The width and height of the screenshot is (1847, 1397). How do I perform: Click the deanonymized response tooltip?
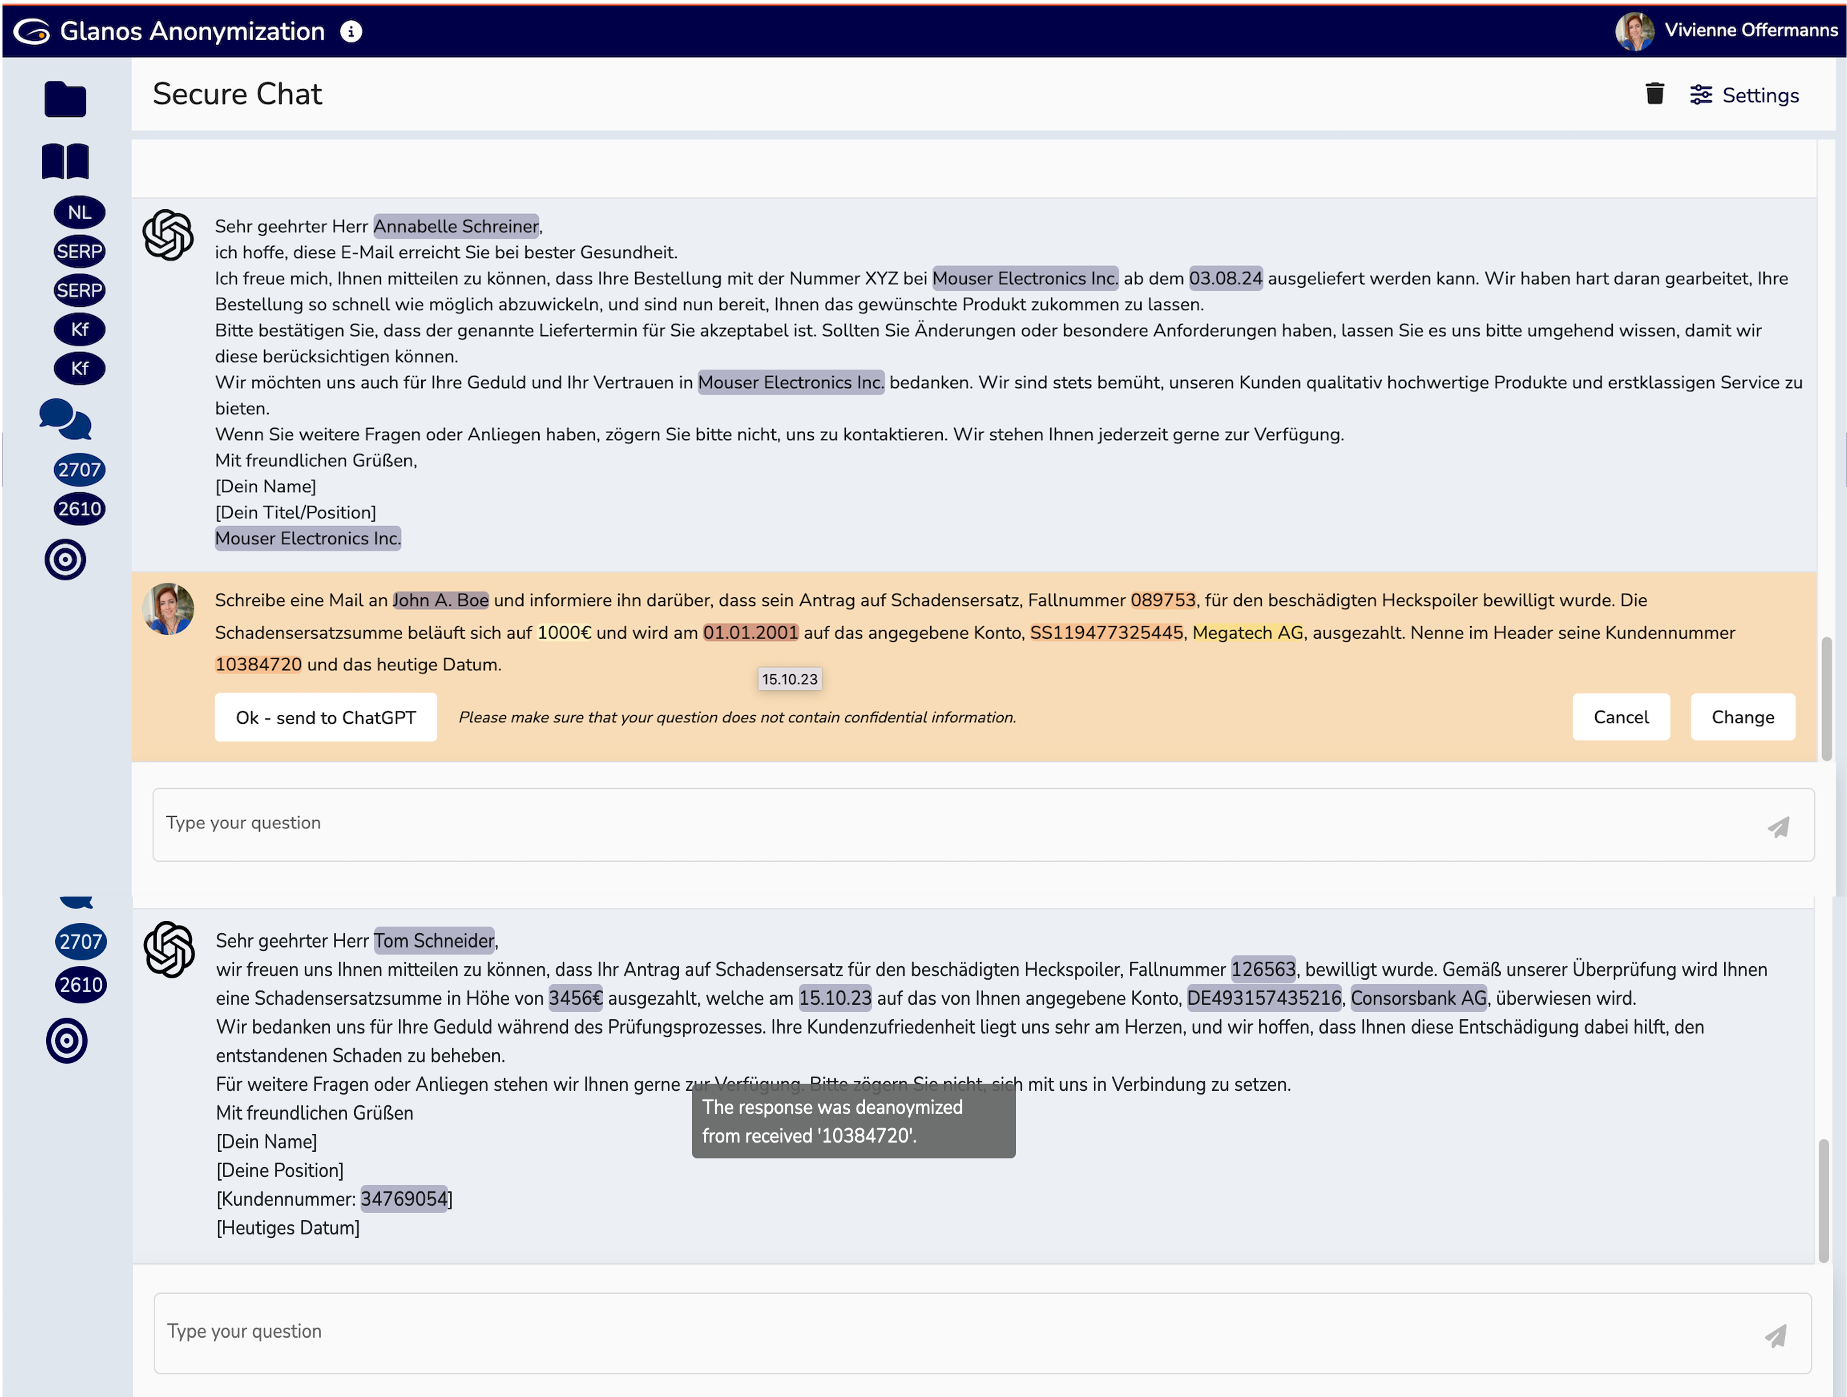(854, 1121)
